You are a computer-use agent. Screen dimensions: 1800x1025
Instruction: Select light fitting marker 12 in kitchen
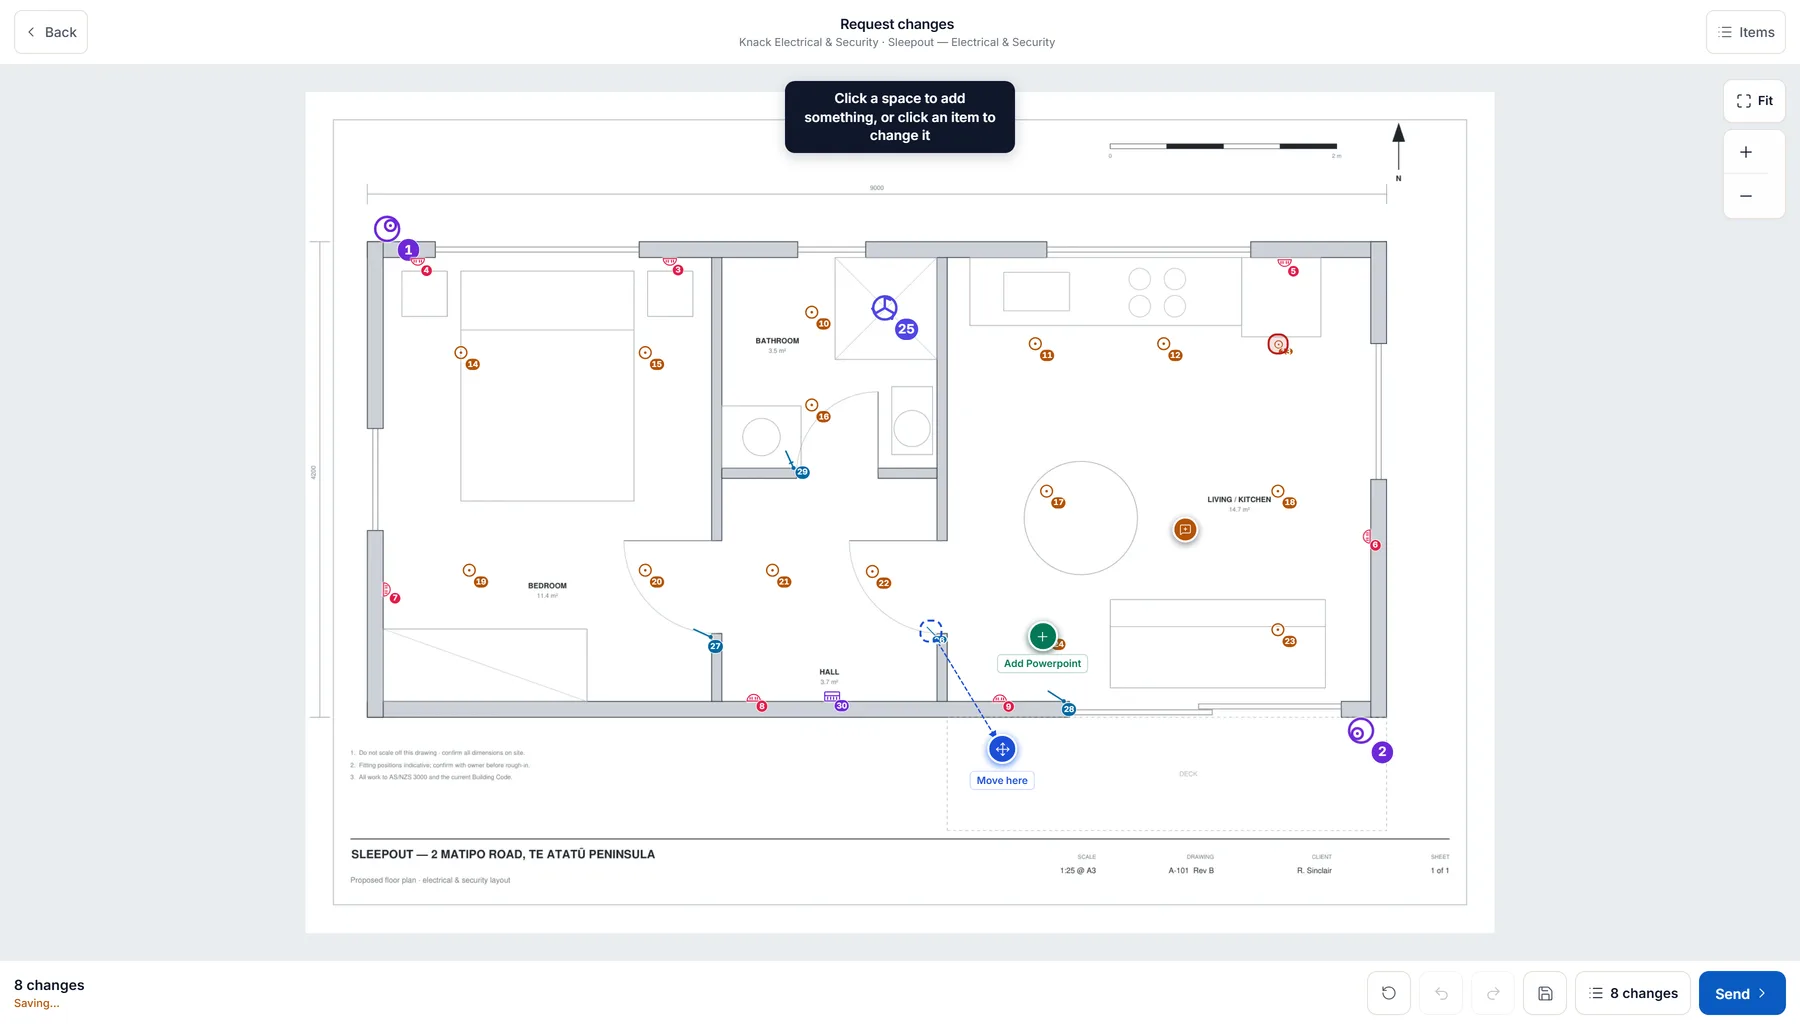(1163, 344)
